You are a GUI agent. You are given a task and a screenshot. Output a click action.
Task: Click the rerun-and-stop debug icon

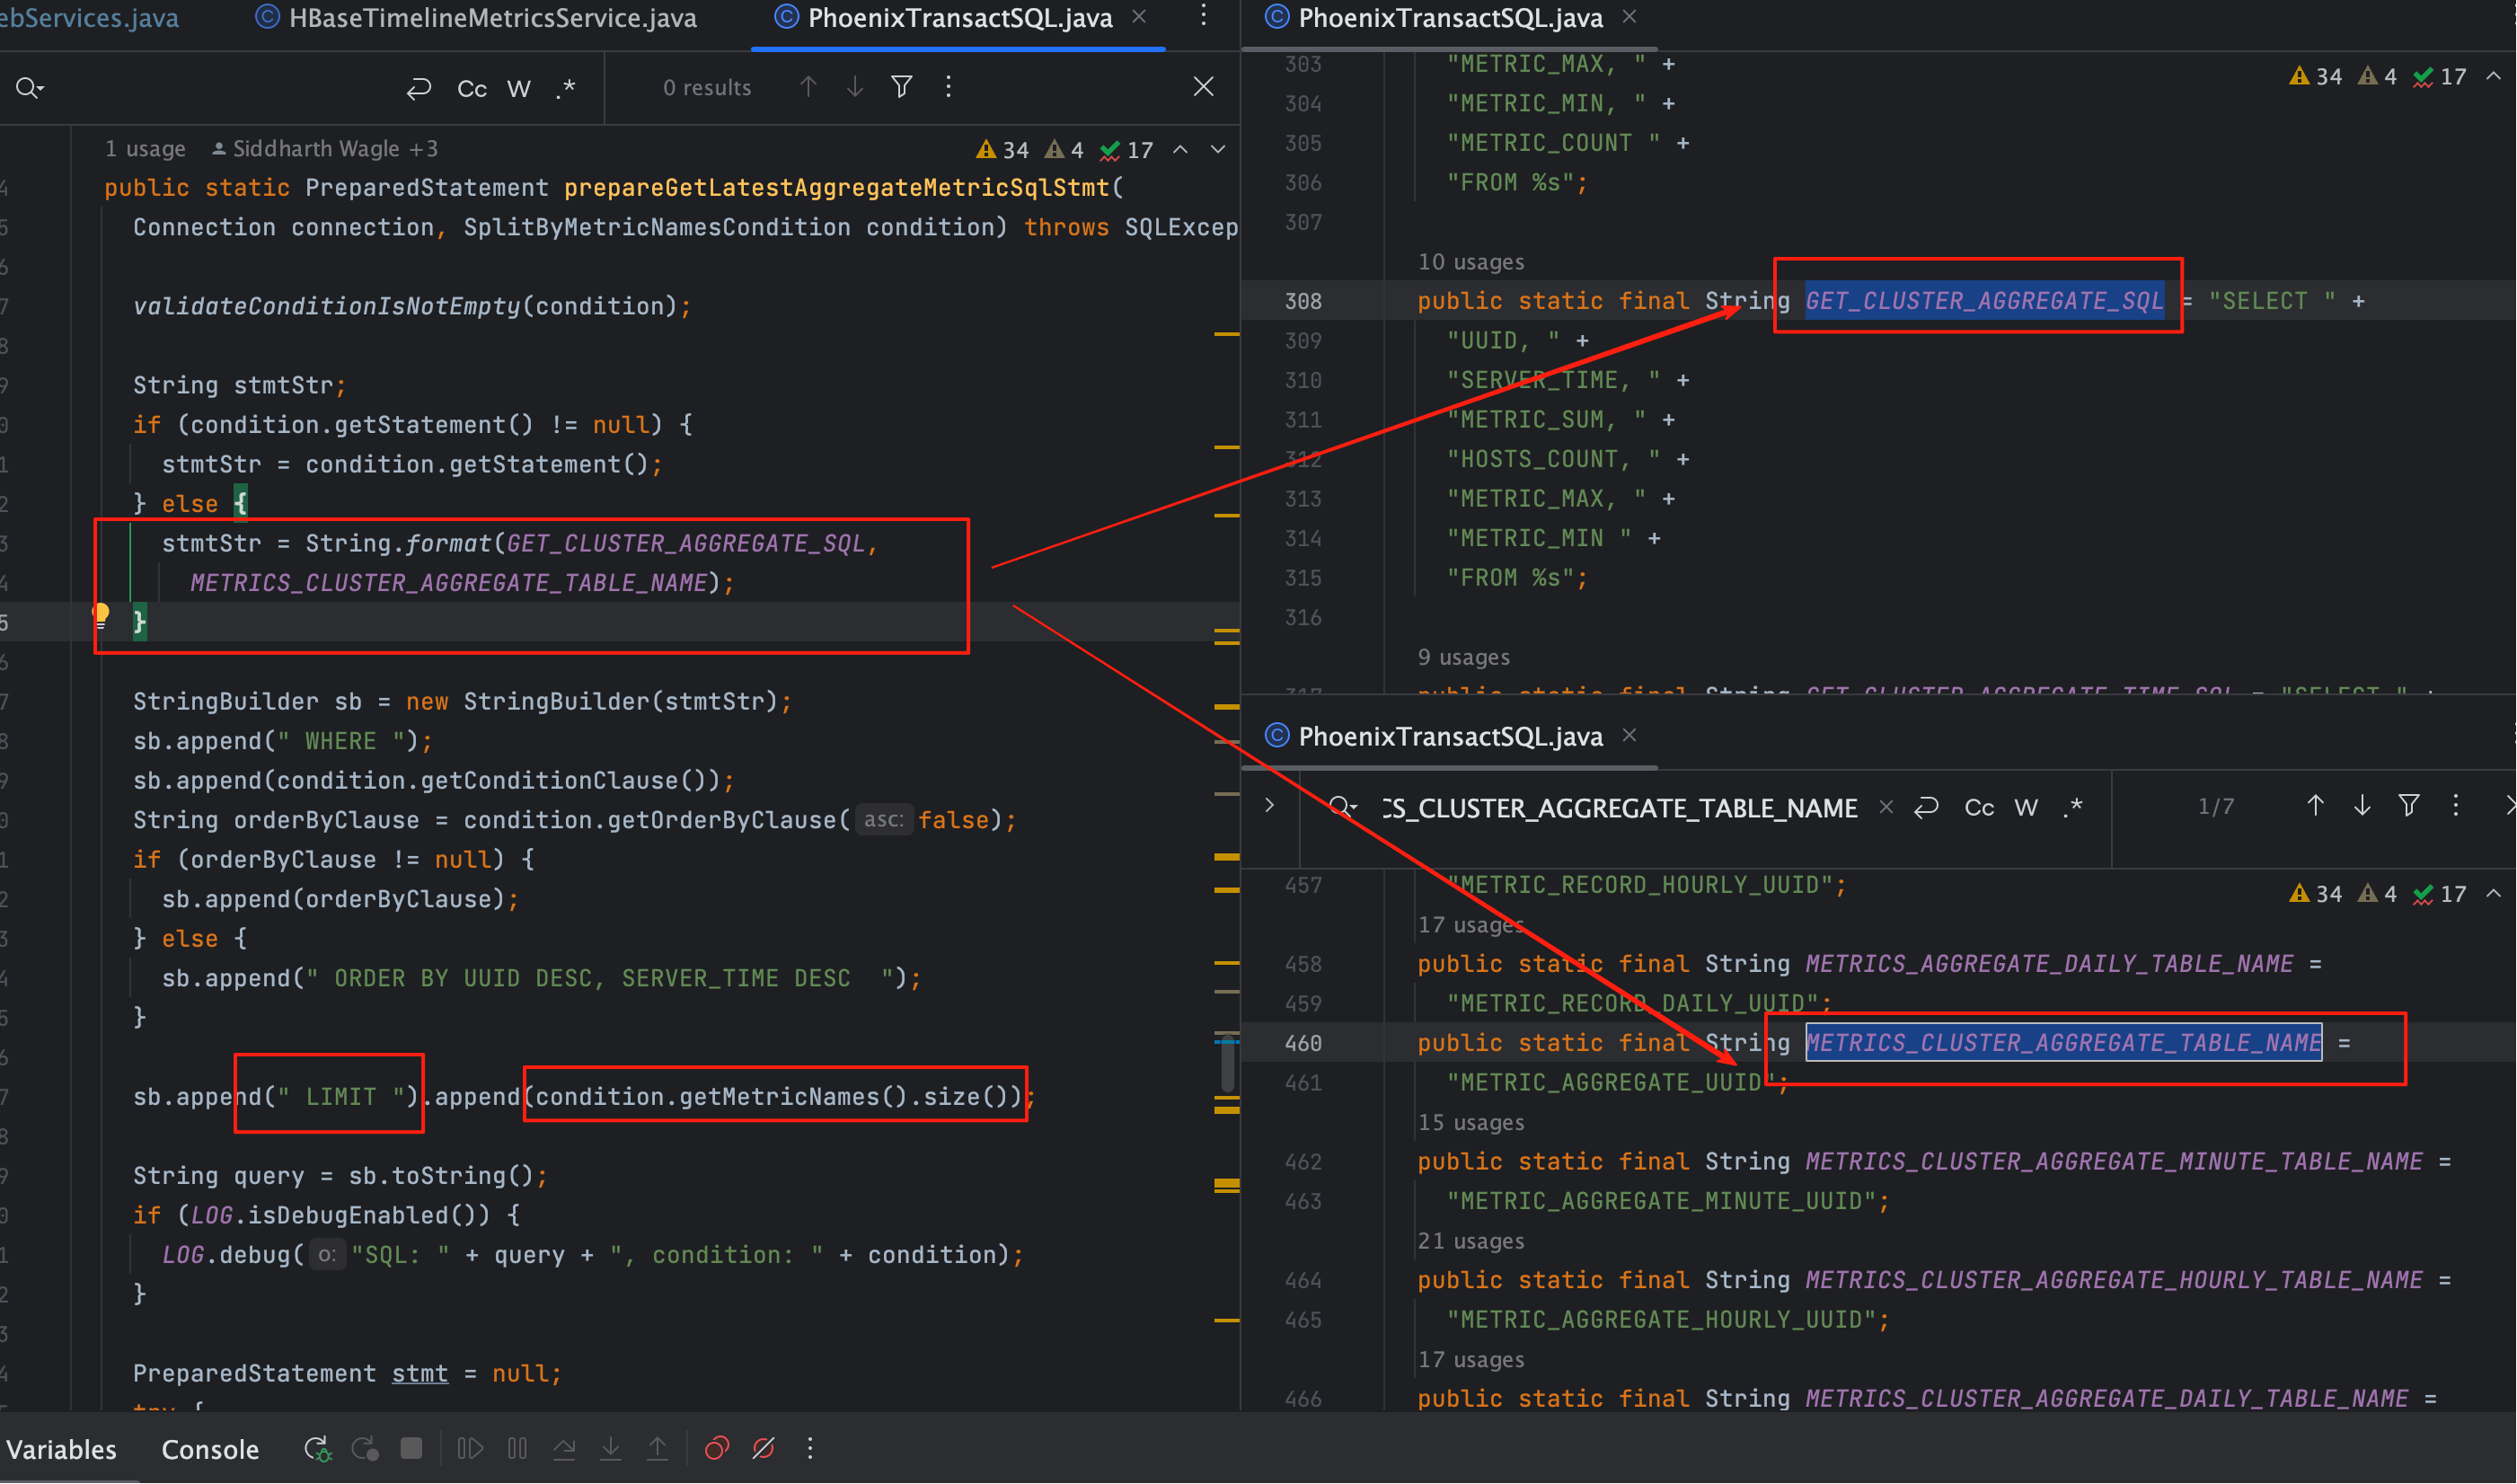pyautogui.click(x=364, y=1449)
